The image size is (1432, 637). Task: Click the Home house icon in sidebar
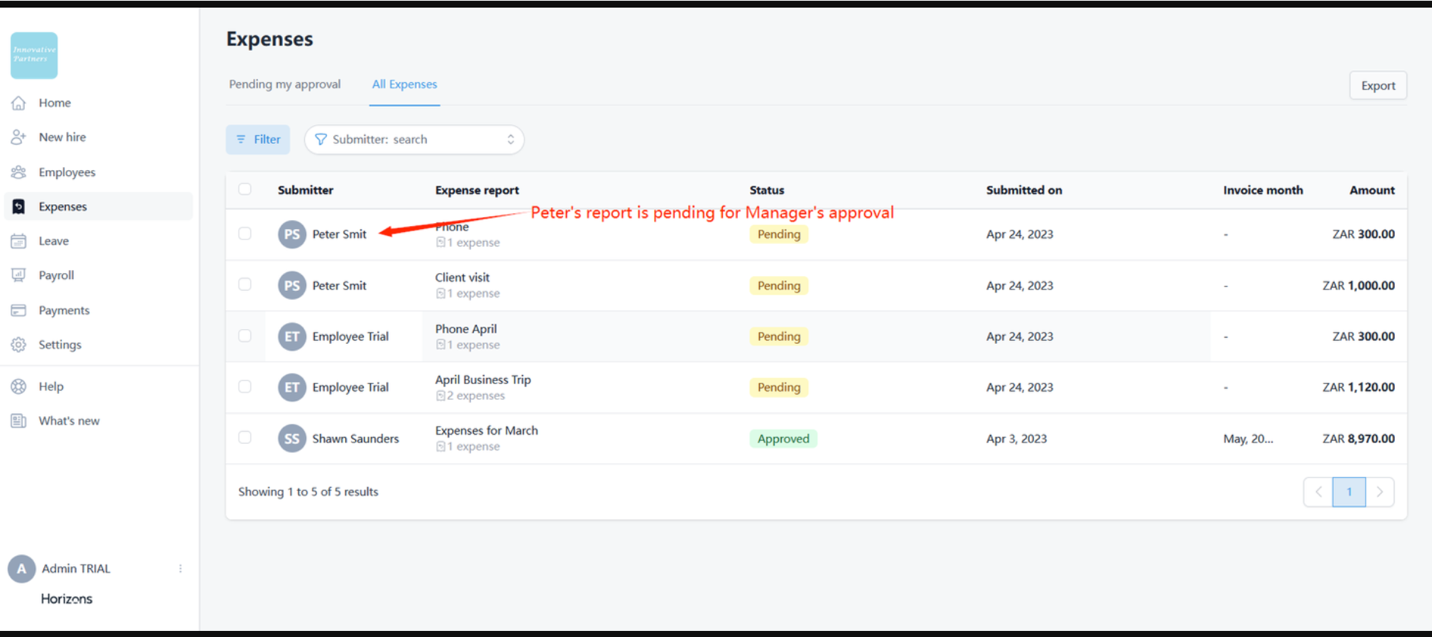pyautogui.click(x=18, y=103)
